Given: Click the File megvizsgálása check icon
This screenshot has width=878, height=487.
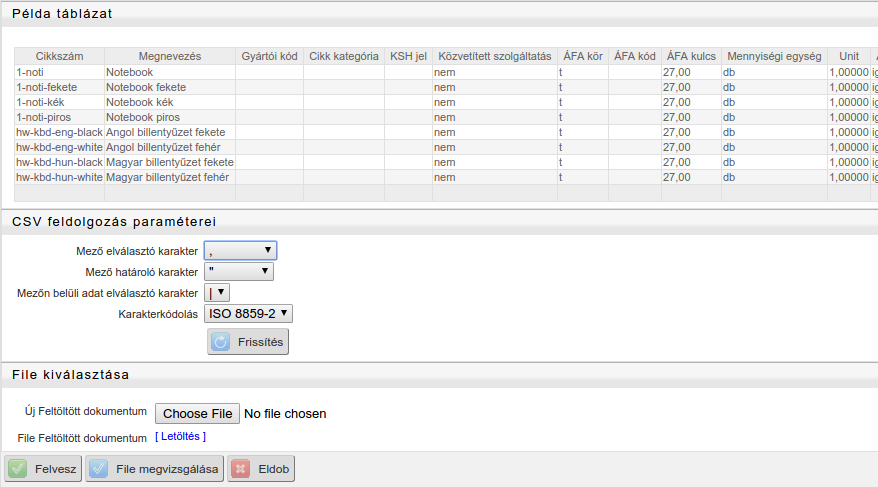Looking at the screenshot, I should click(98, 469).
